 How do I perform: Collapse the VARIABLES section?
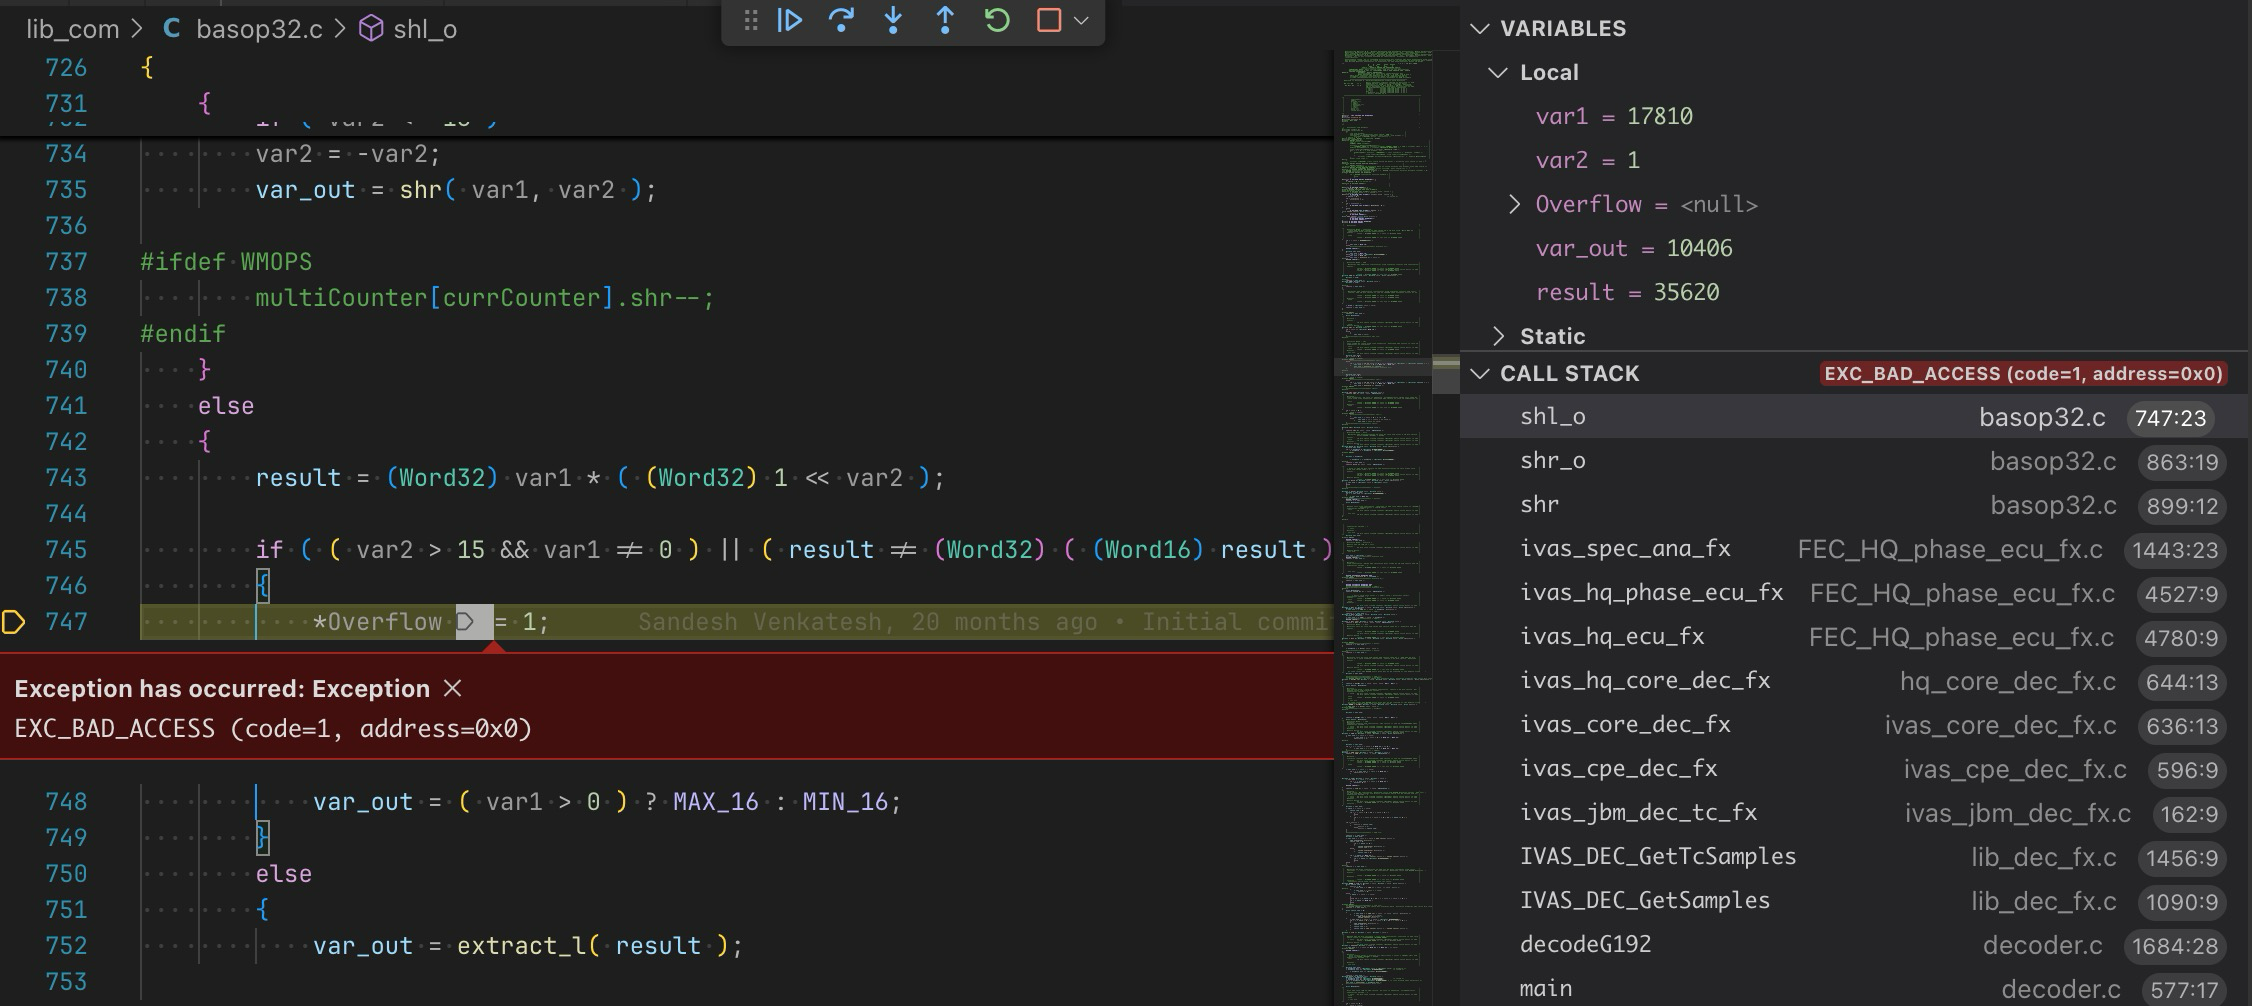1480,28
